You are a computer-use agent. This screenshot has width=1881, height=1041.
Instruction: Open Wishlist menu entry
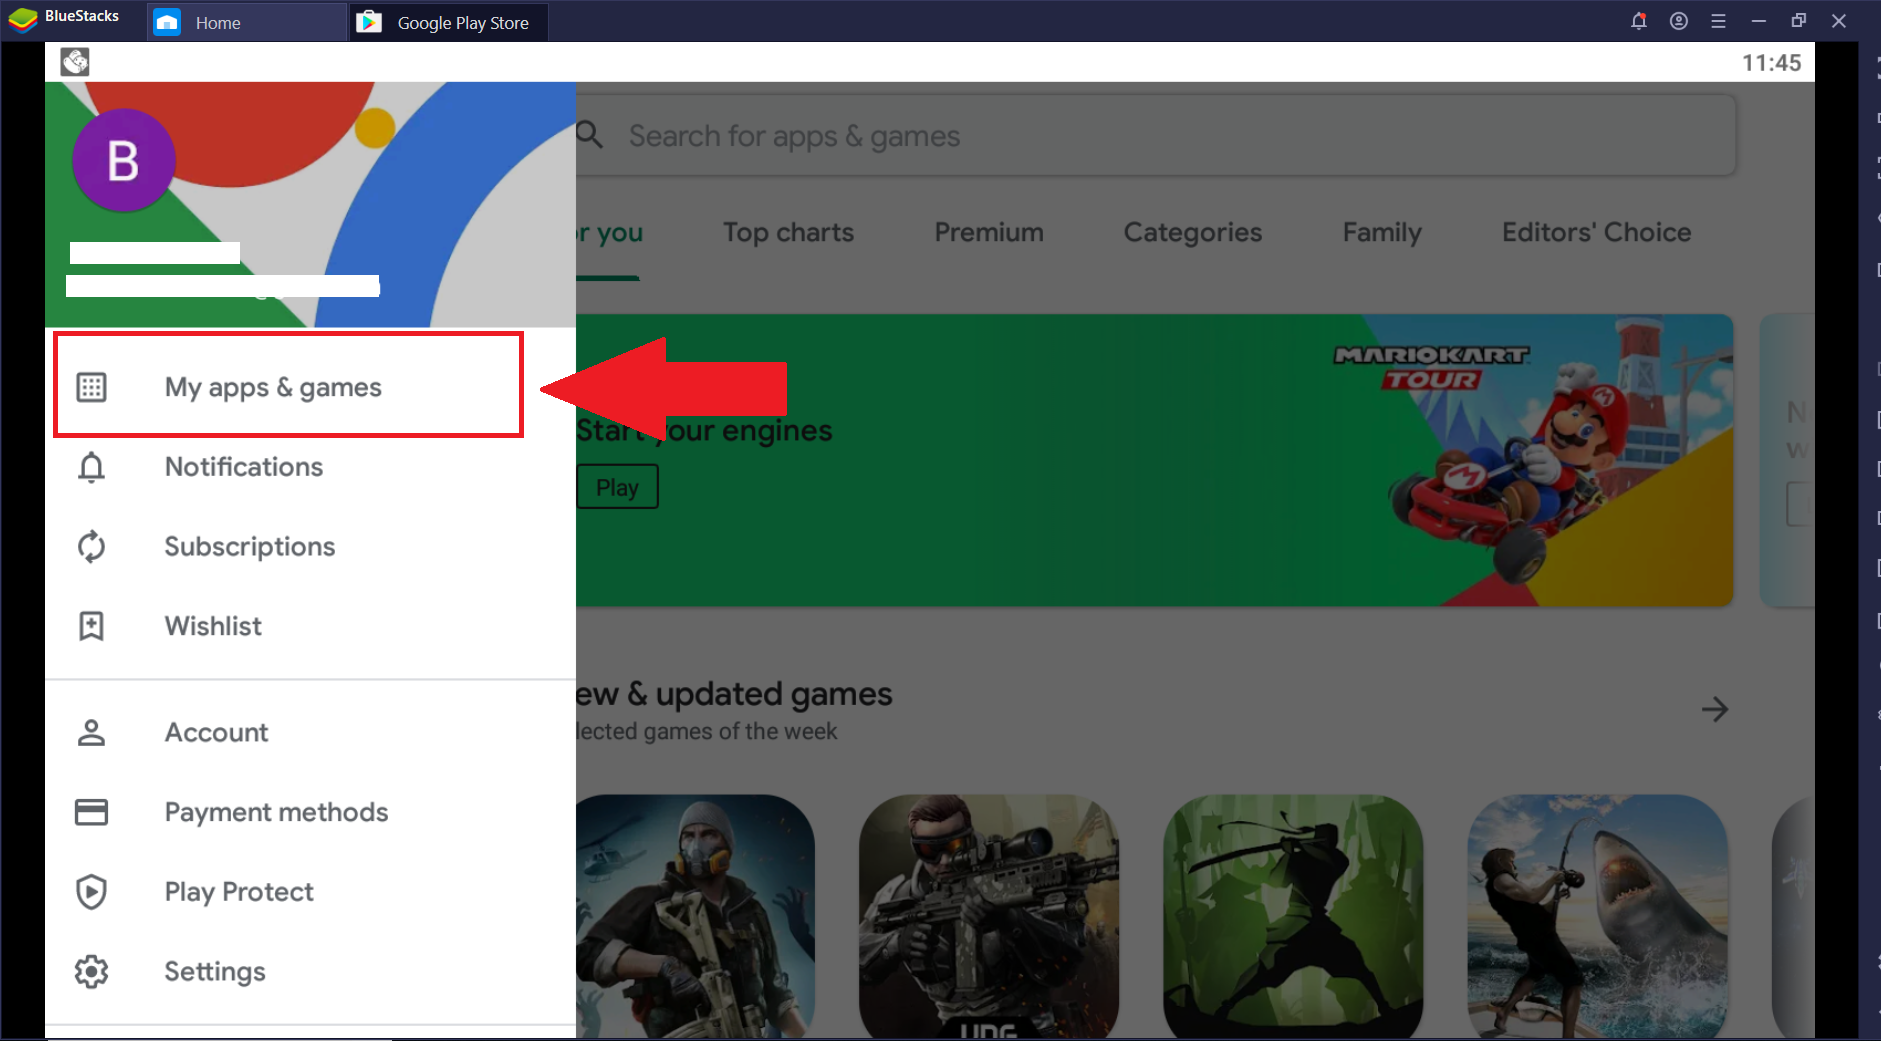310,626
